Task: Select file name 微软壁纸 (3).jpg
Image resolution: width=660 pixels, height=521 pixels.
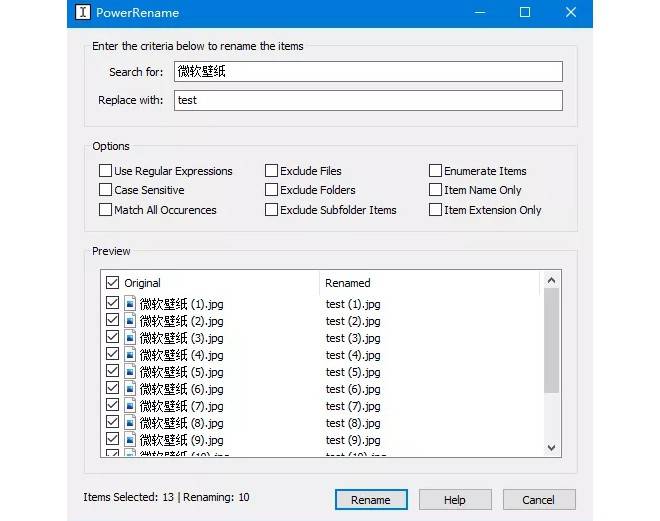Action: click(x=181, y=338)
